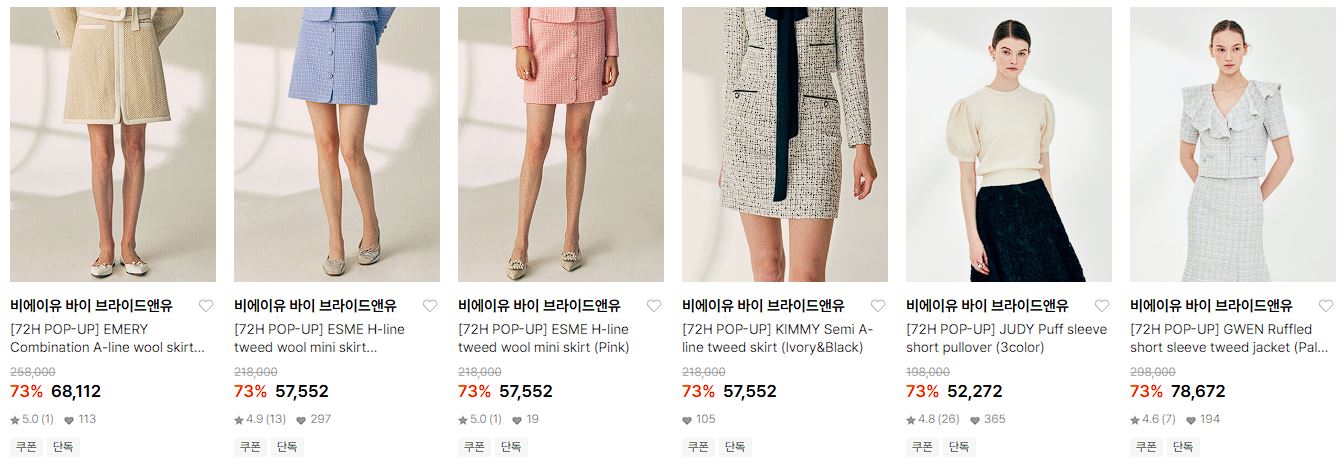Click the 쿠폰 tag under EMERY skirt

(25, 447)
